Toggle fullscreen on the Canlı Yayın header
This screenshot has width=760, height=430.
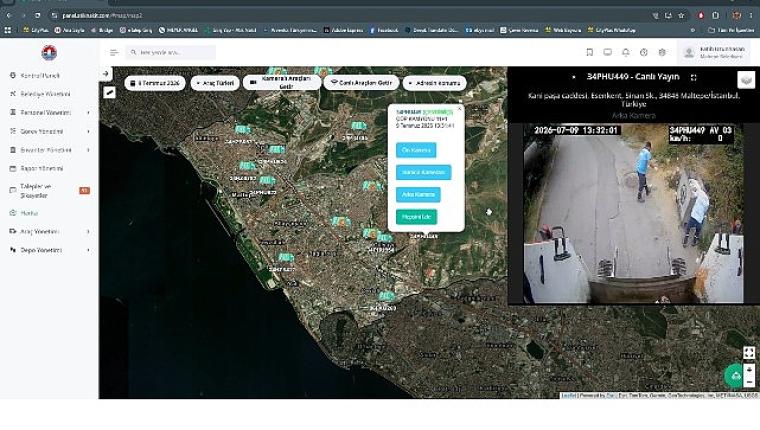pyautogui.click(x=694, y=77)
